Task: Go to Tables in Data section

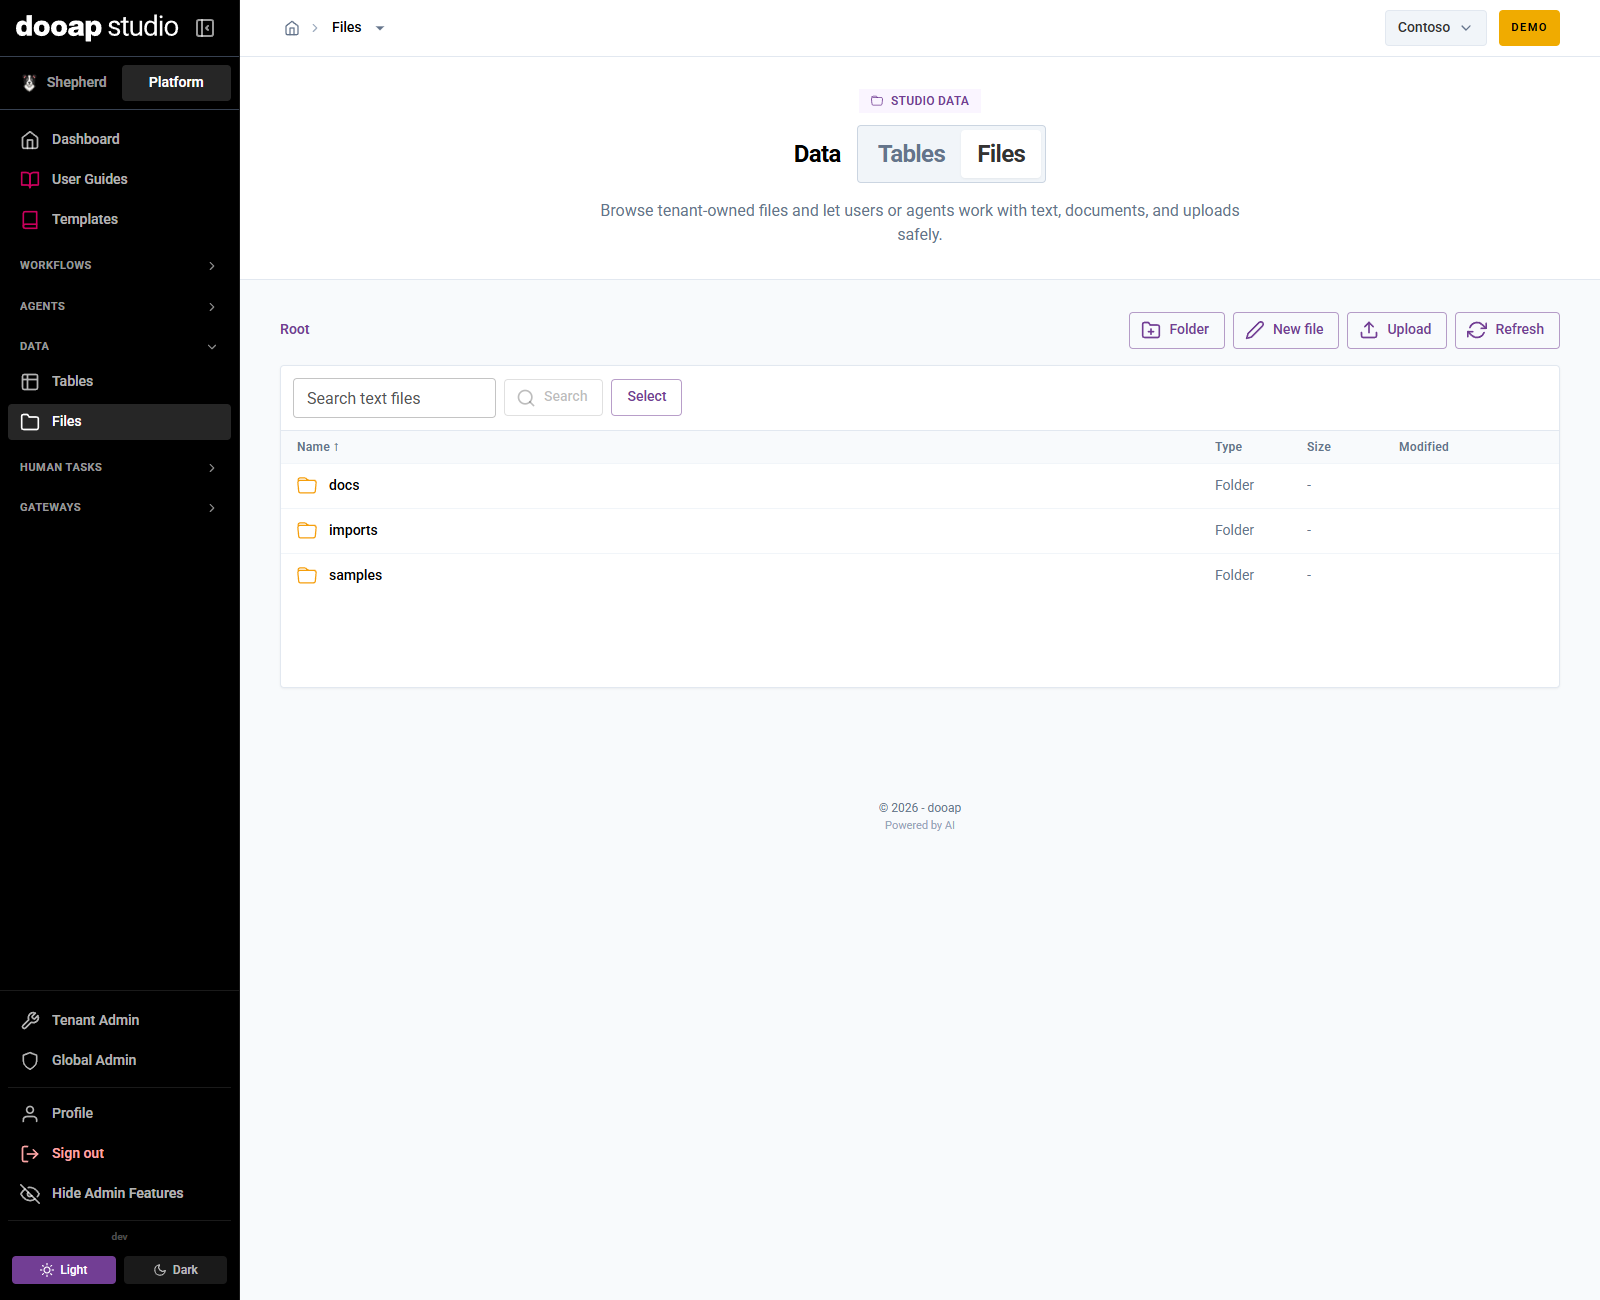Action: point(119,381)
